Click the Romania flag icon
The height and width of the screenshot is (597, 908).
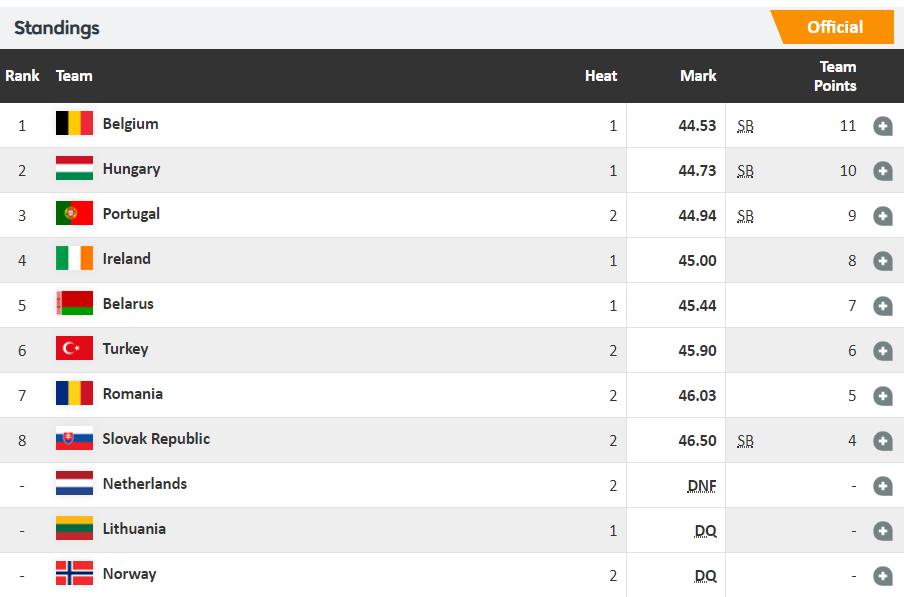coord(74,394)
